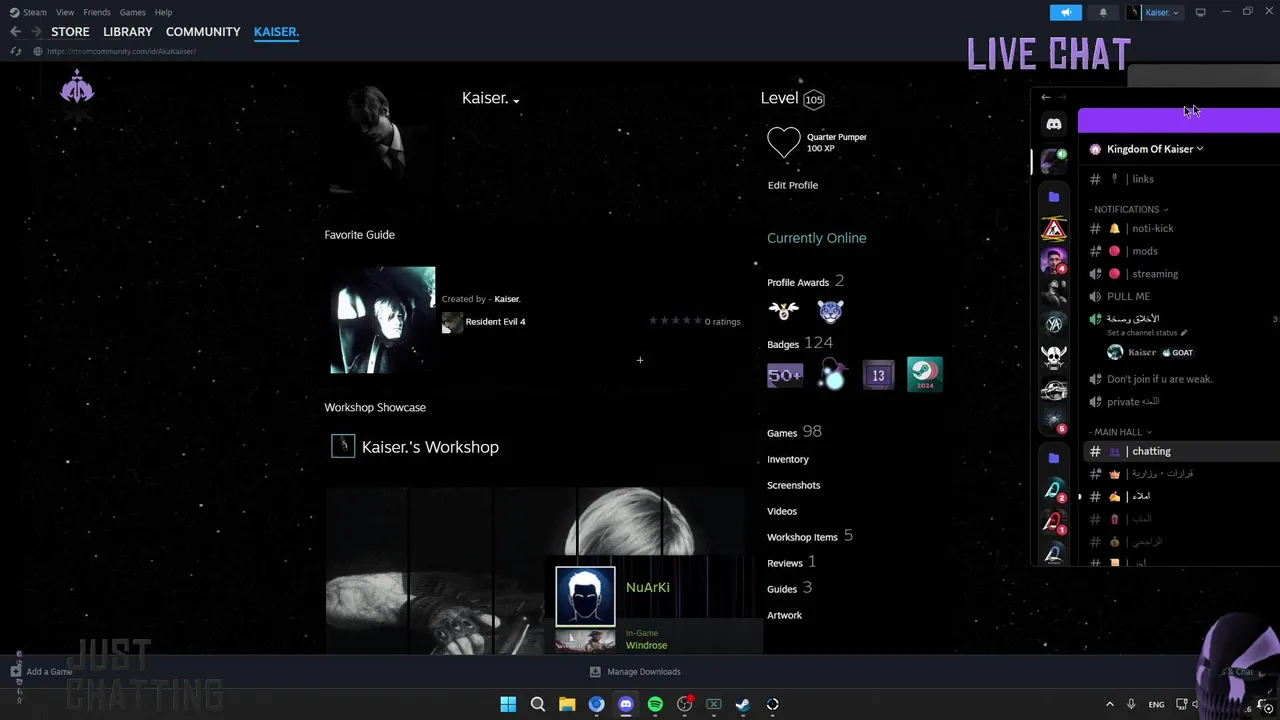Viewport: 1280px width, 720px height.
Task: Open Spotify from the taskbar
Action: (x=655, y=704)
